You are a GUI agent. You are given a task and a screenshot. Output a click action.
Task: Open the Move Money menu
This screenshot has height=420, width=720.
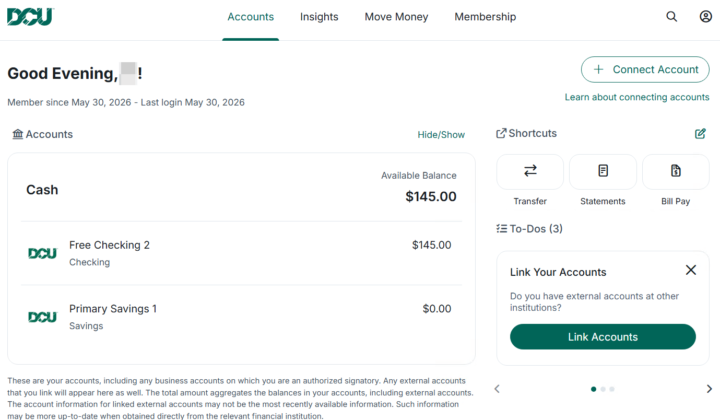pyautogui.click(x=396, y=17)
